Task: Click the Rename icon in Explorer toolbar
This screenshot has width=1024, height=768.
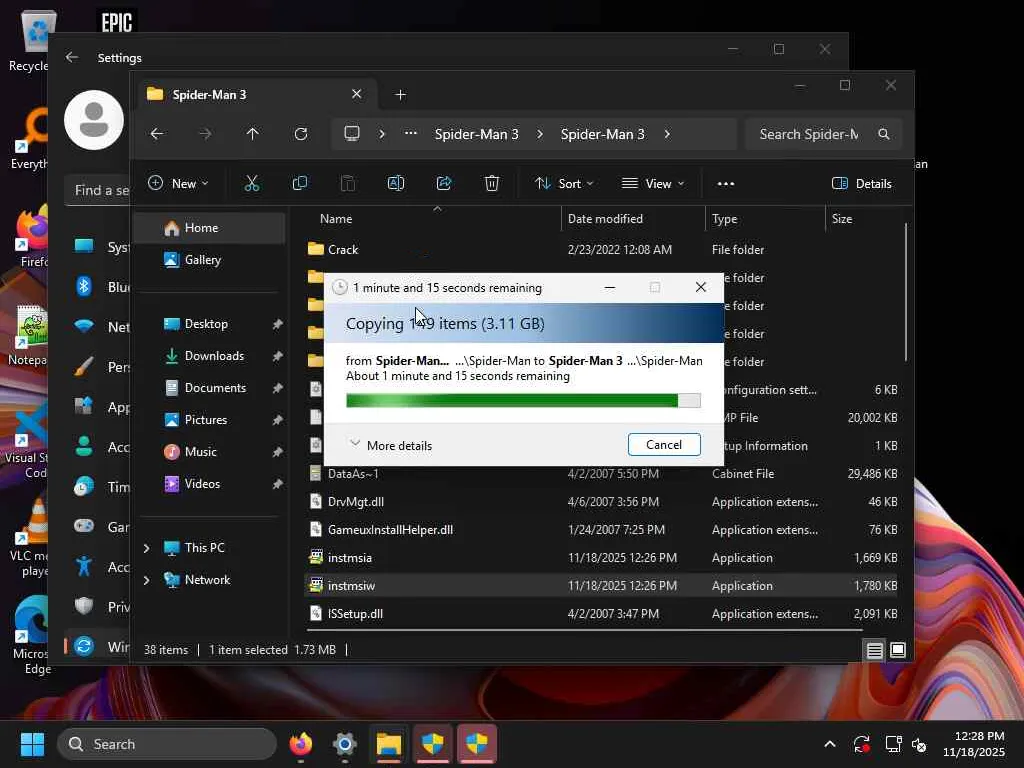Action: [x=396, y=184]
